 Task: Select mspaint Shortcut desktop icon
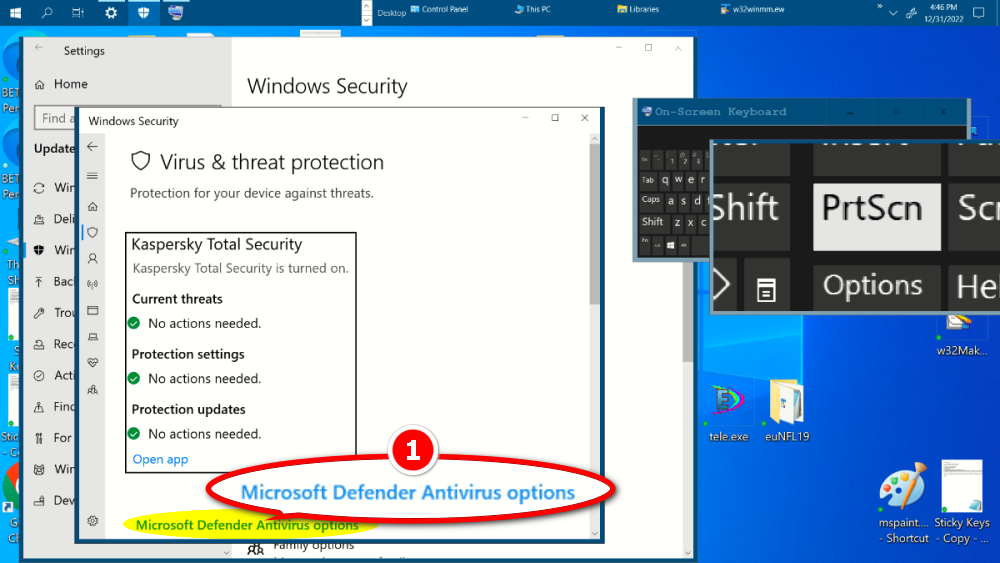[x=903, y=504]
